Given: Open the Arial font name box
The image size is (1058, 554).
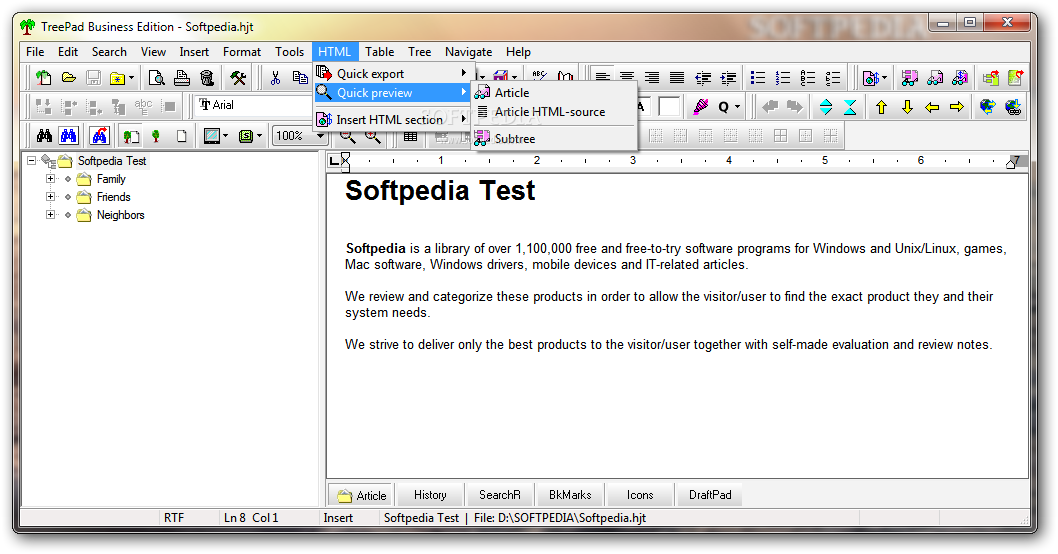Looking at the screenshot, I should [x=254, y=105].
